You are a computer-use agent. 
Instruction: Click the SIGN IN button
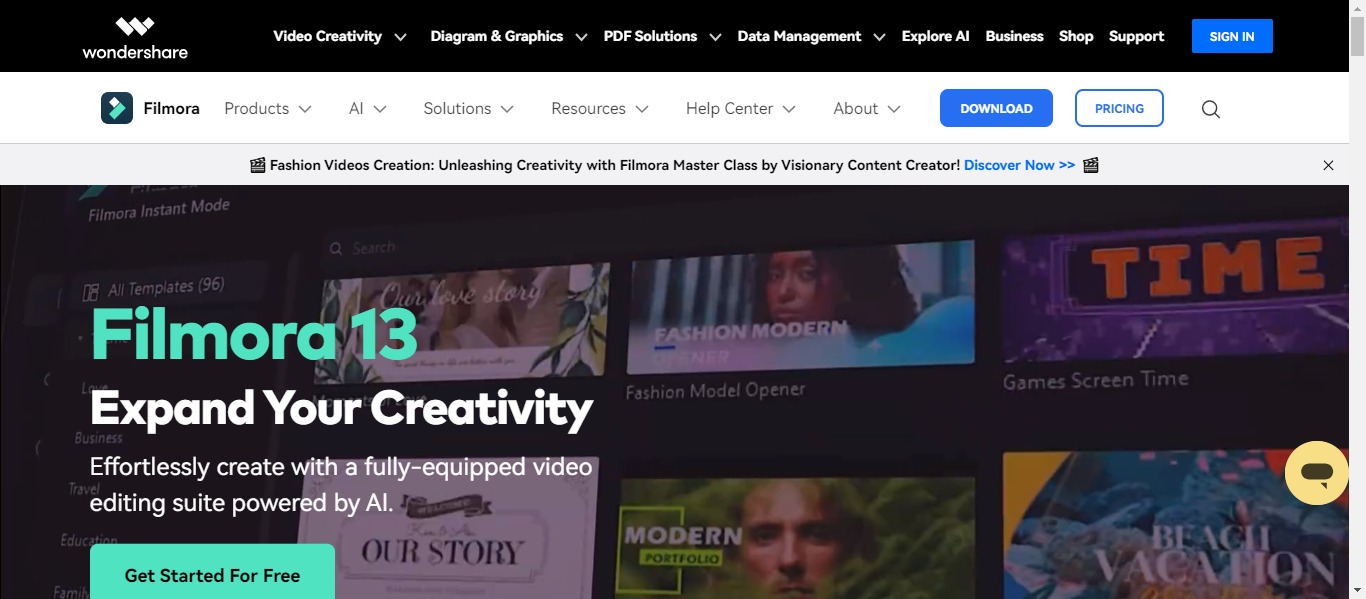[1232, 36]
